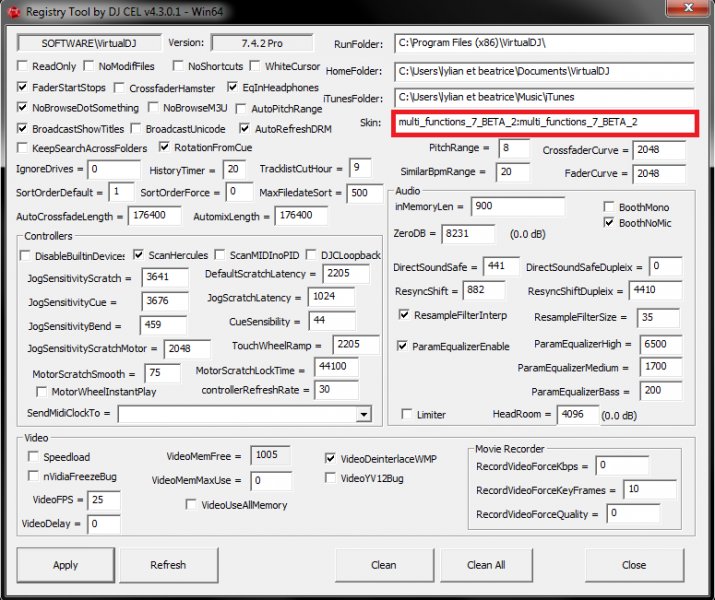Click the Close button at bottom

coord(634,565)
